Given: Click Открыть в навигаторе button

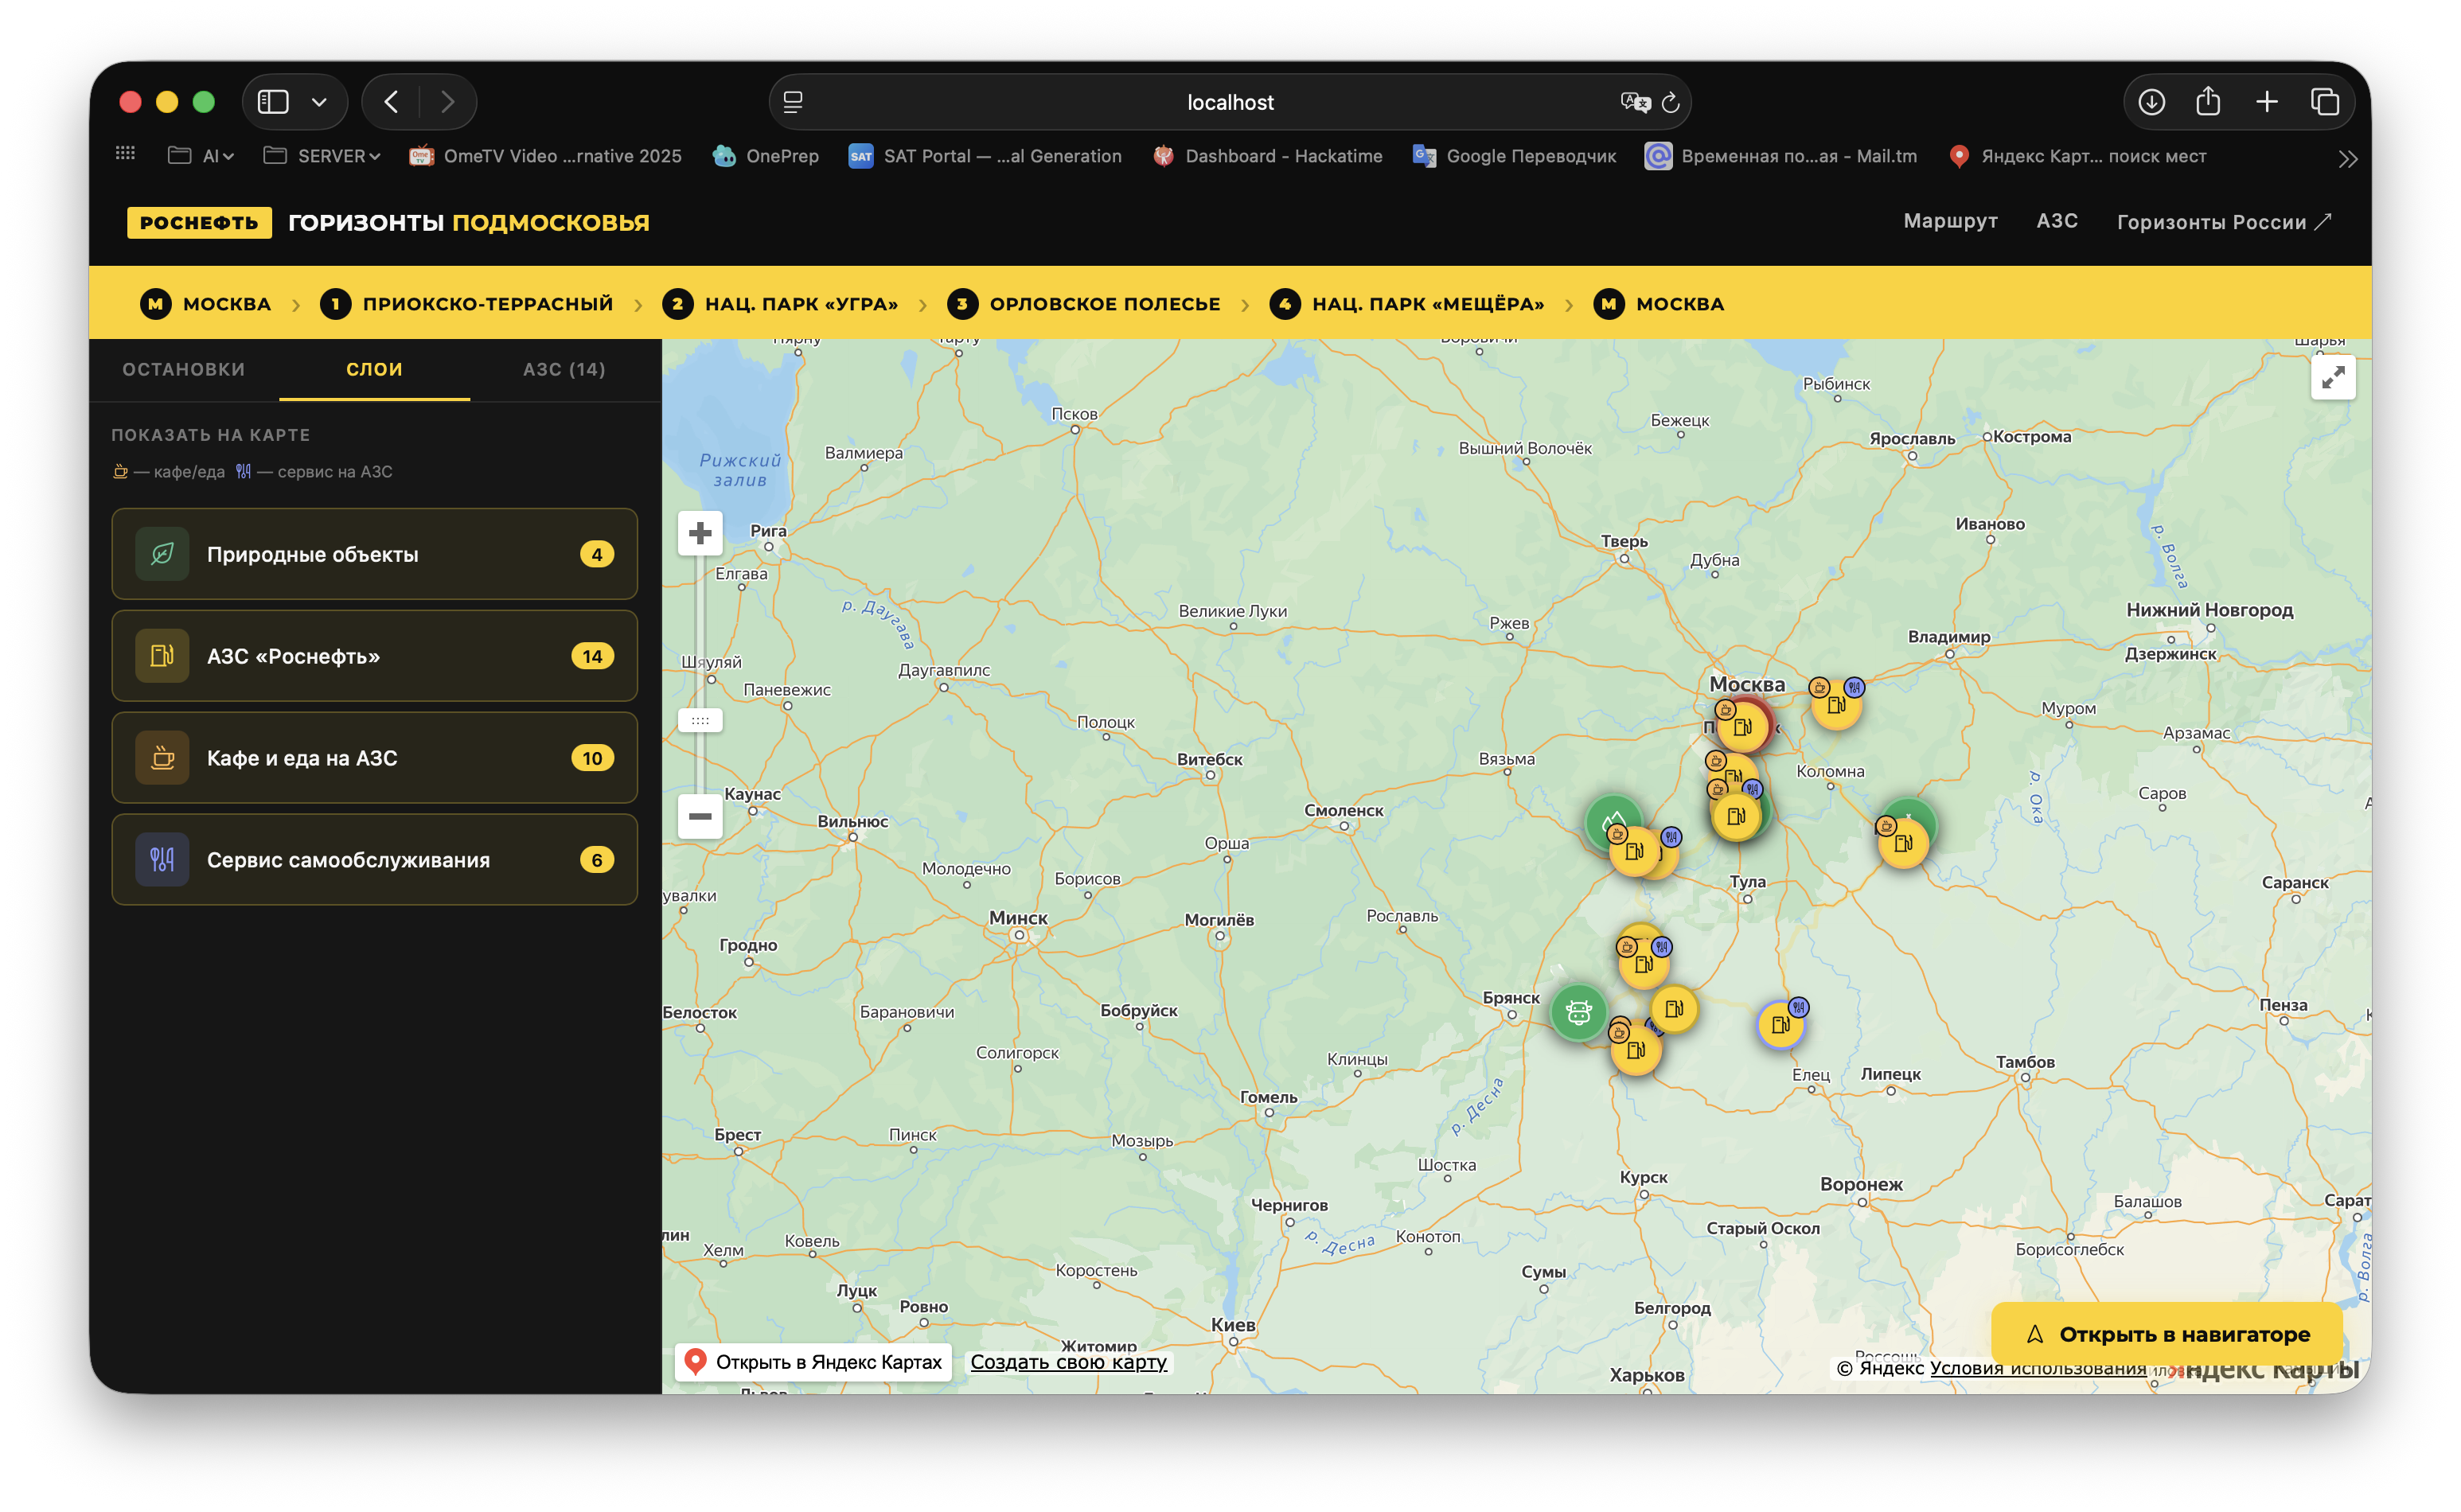Looking at the screenshot, I should click(x=2166, y=1334).
